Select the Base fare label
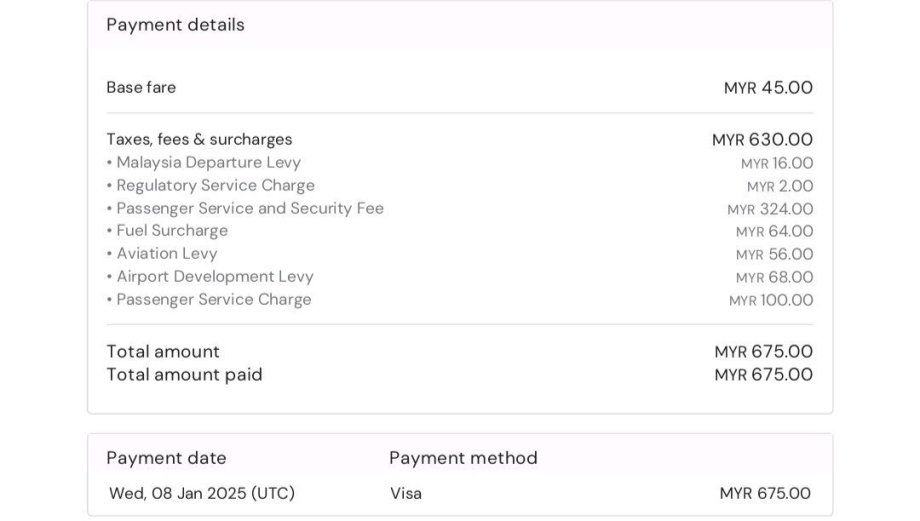The width and height of the screenshot is (920, 521). click(141, 87)
